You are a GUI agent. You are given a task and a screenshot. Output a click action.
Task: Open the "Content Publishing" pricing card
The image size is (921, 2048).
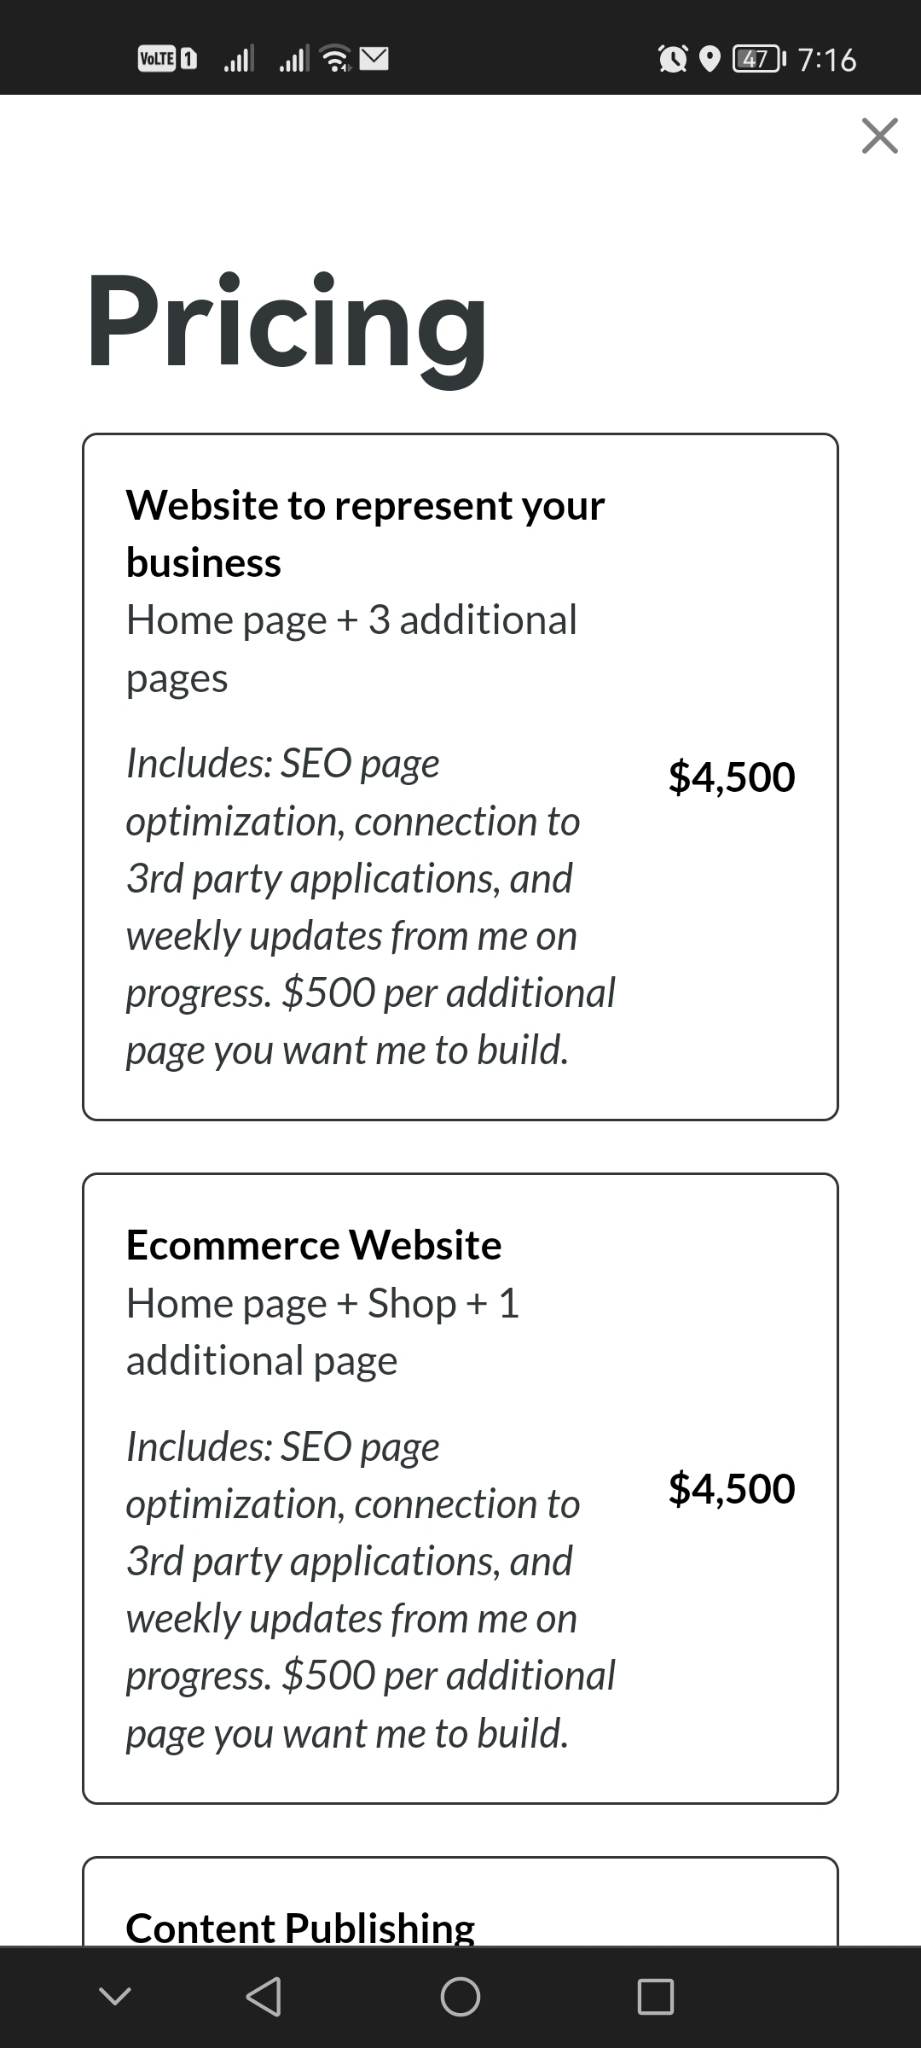(300, 1925)
